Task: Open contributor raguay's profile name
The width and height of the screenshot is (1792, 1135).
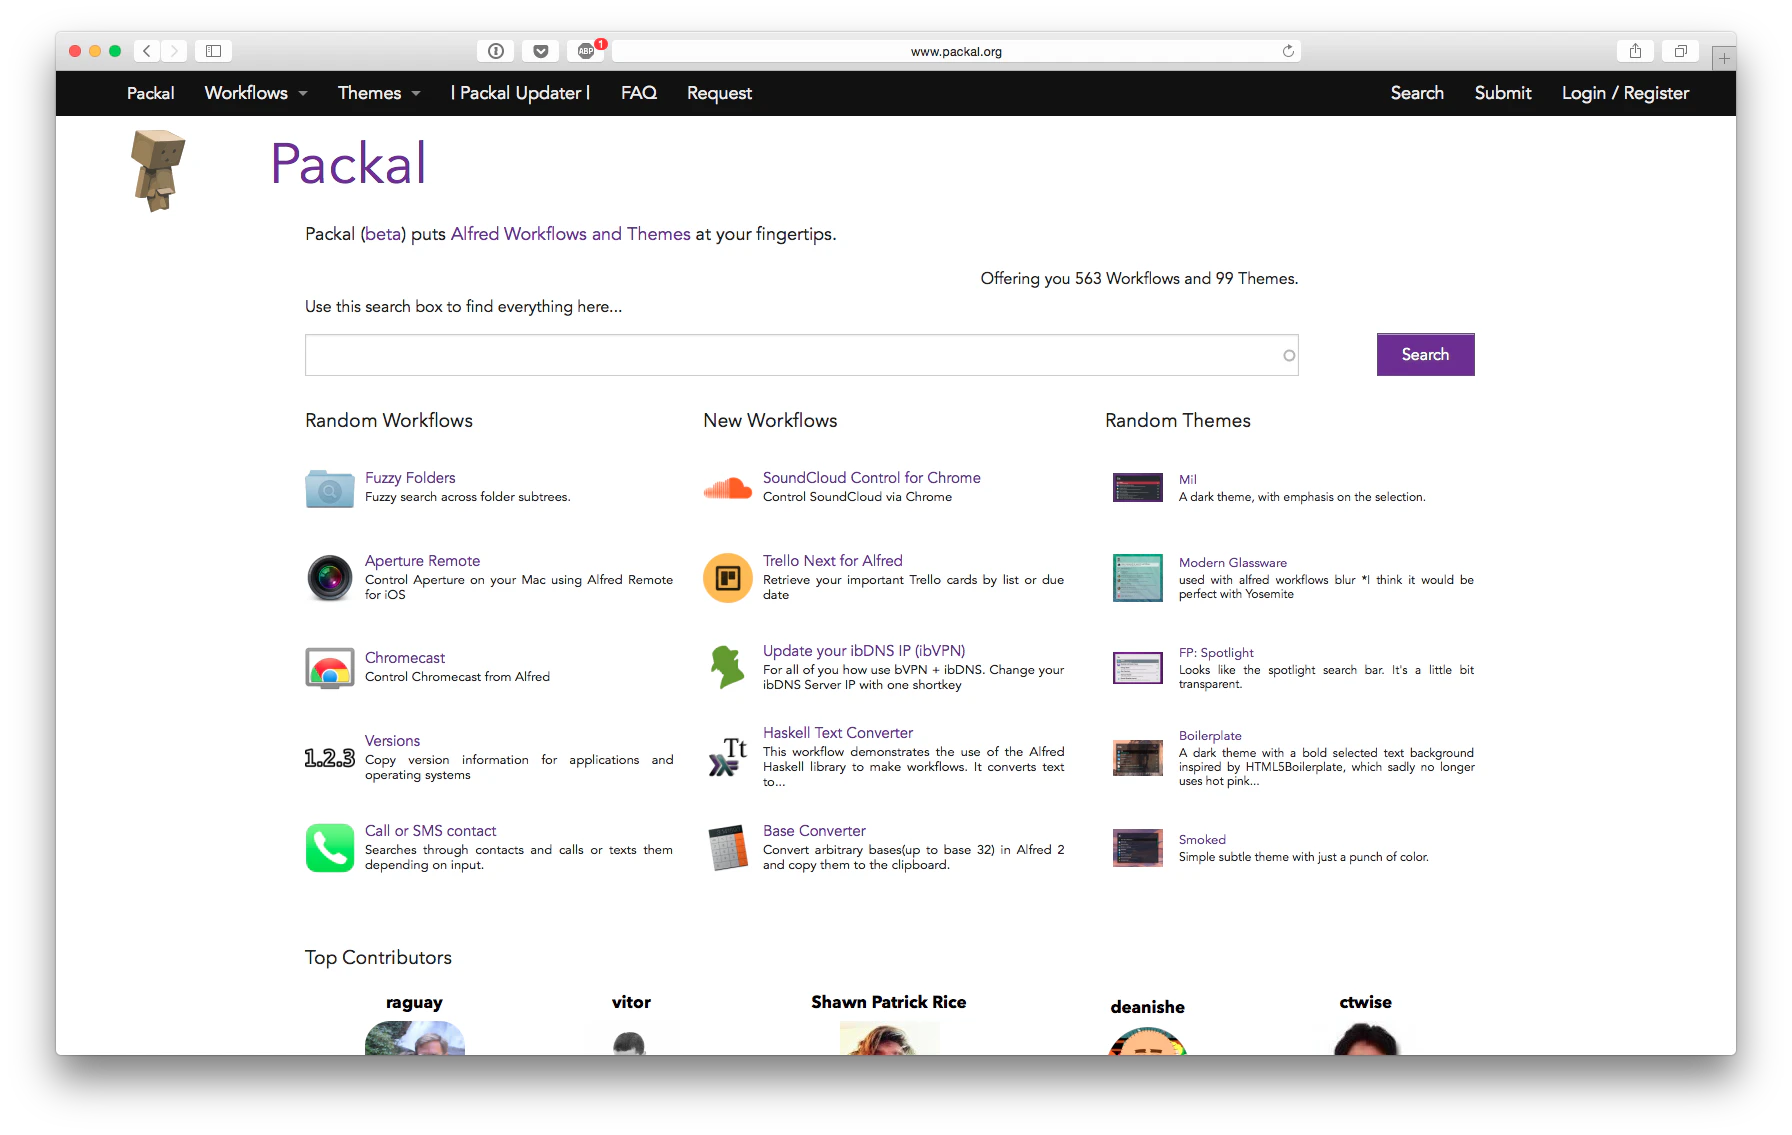Action: (x=414, y=1003)
